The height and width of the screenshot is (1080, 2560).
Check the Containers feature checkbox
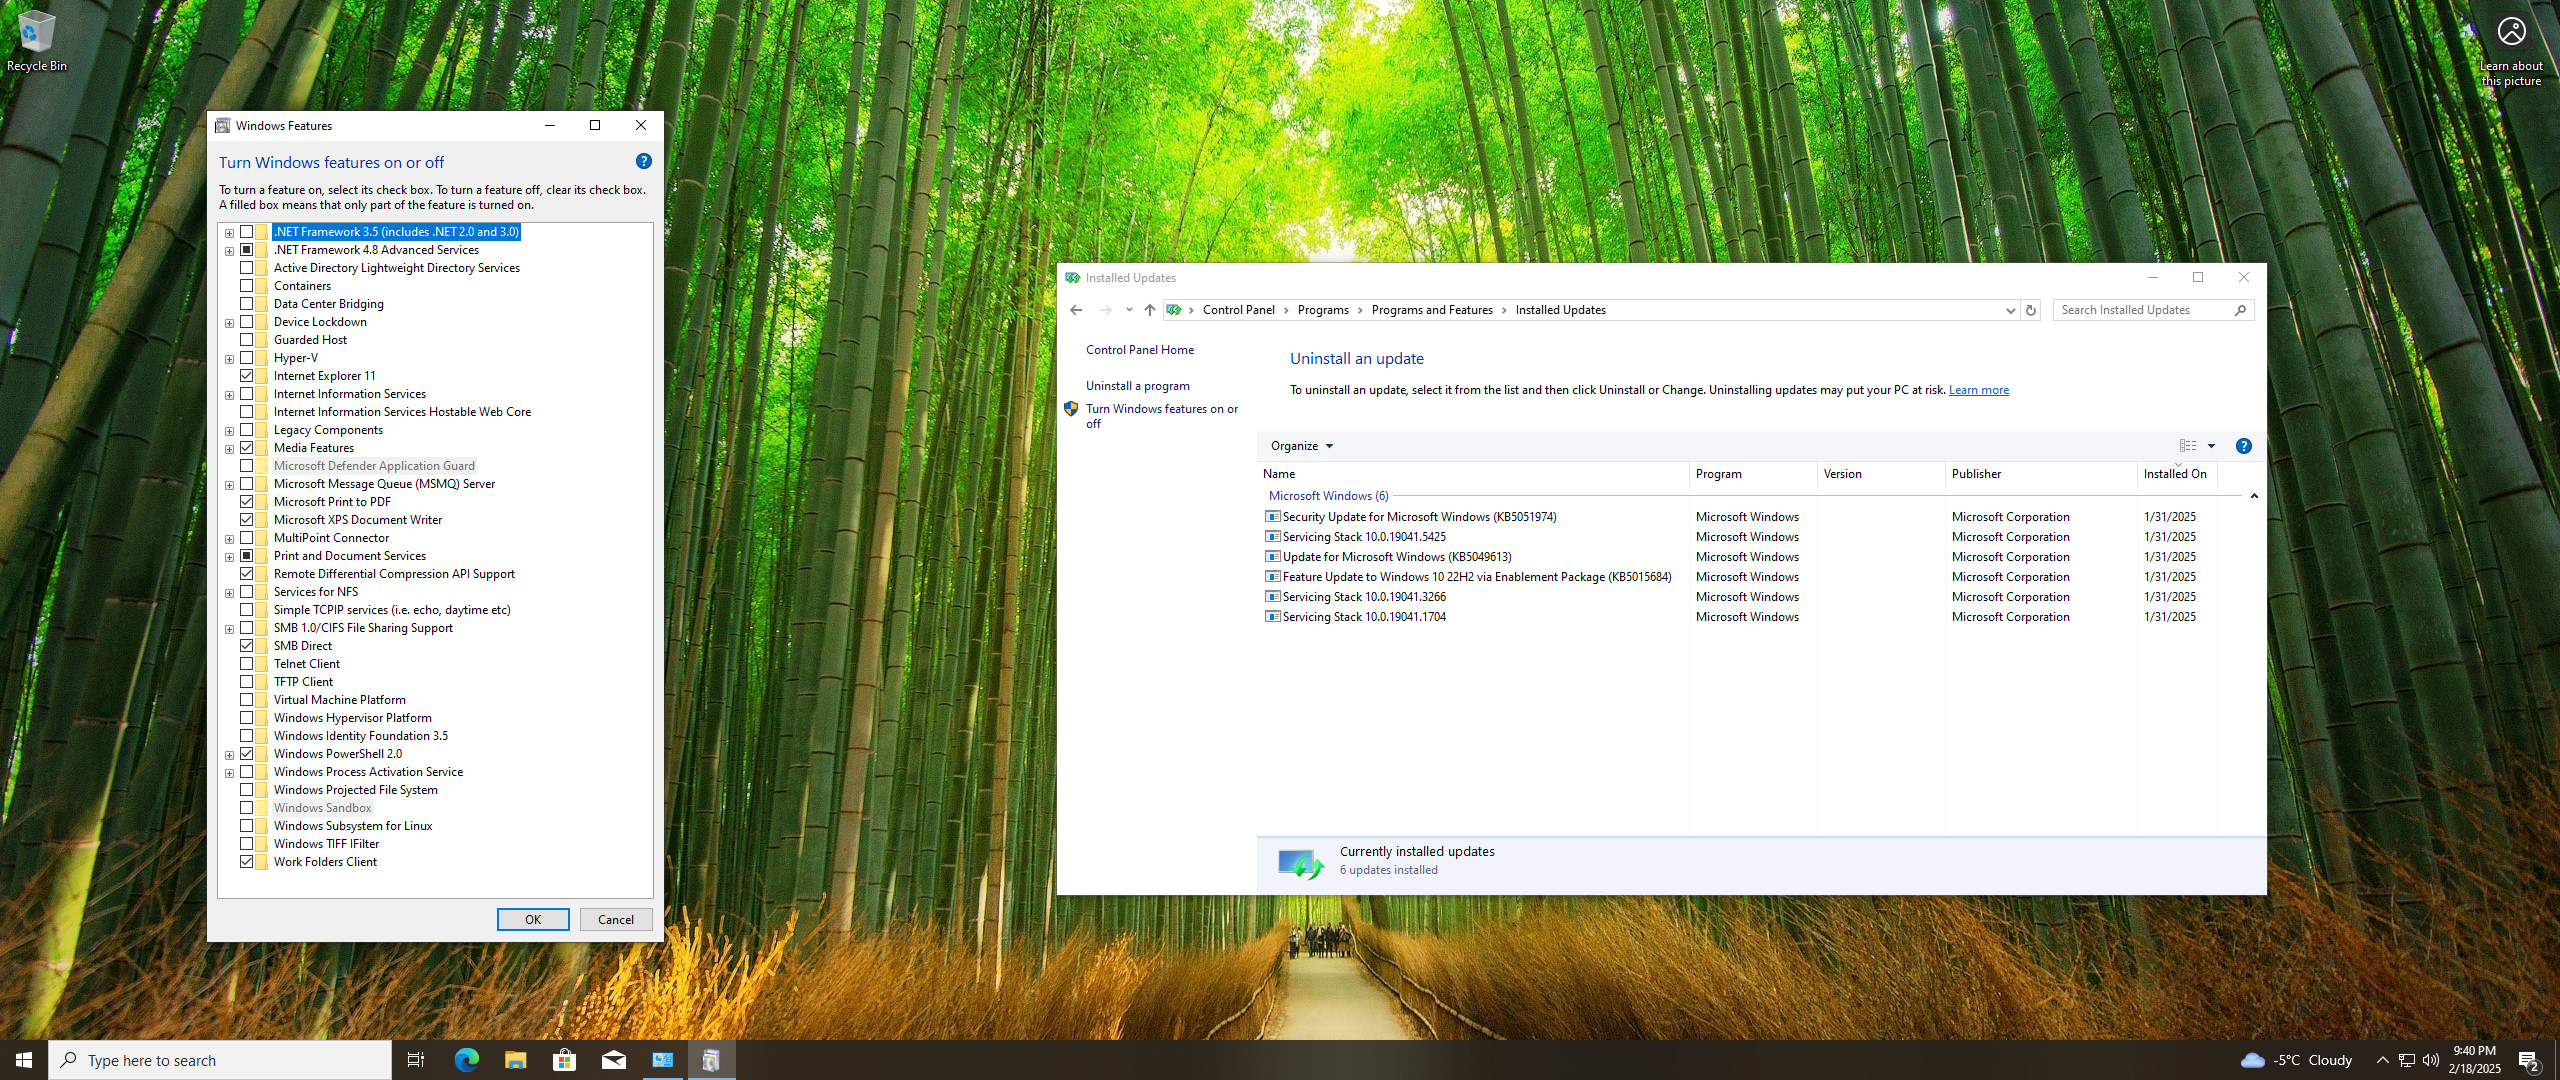click(x=246, y=286)
